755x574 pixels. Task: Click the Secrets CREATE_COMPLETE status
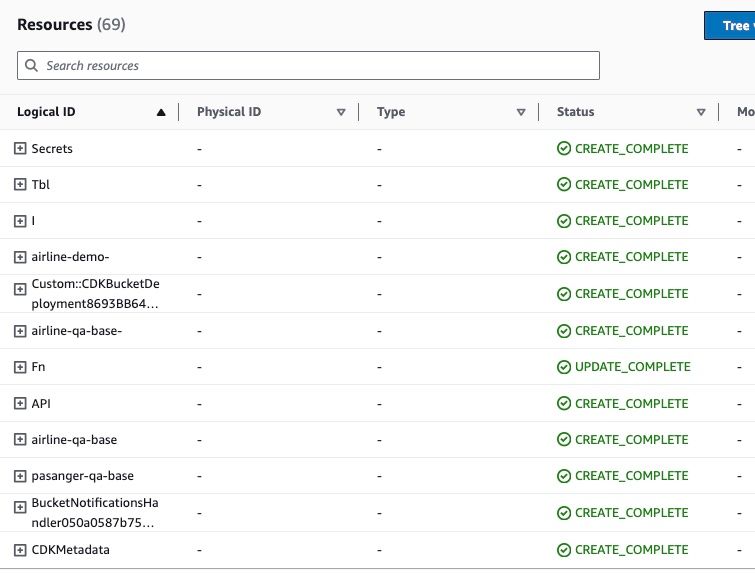(x=623, y=149)
